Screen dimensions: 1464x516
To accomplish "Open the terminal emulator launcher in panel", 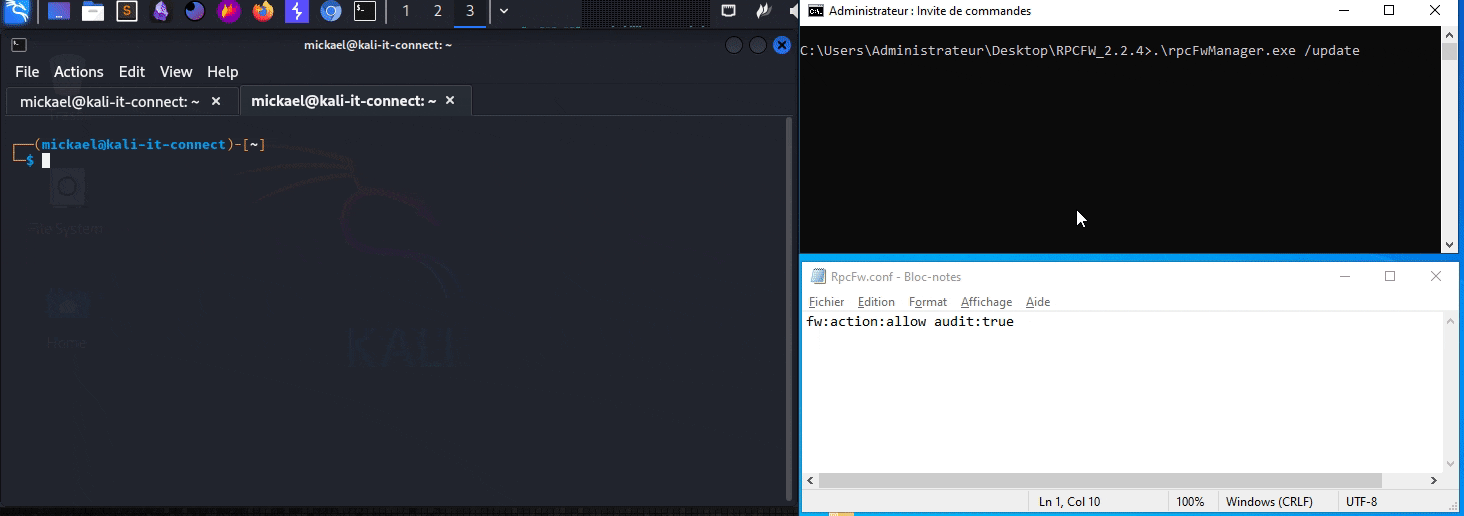I will (x=366, y=12).
